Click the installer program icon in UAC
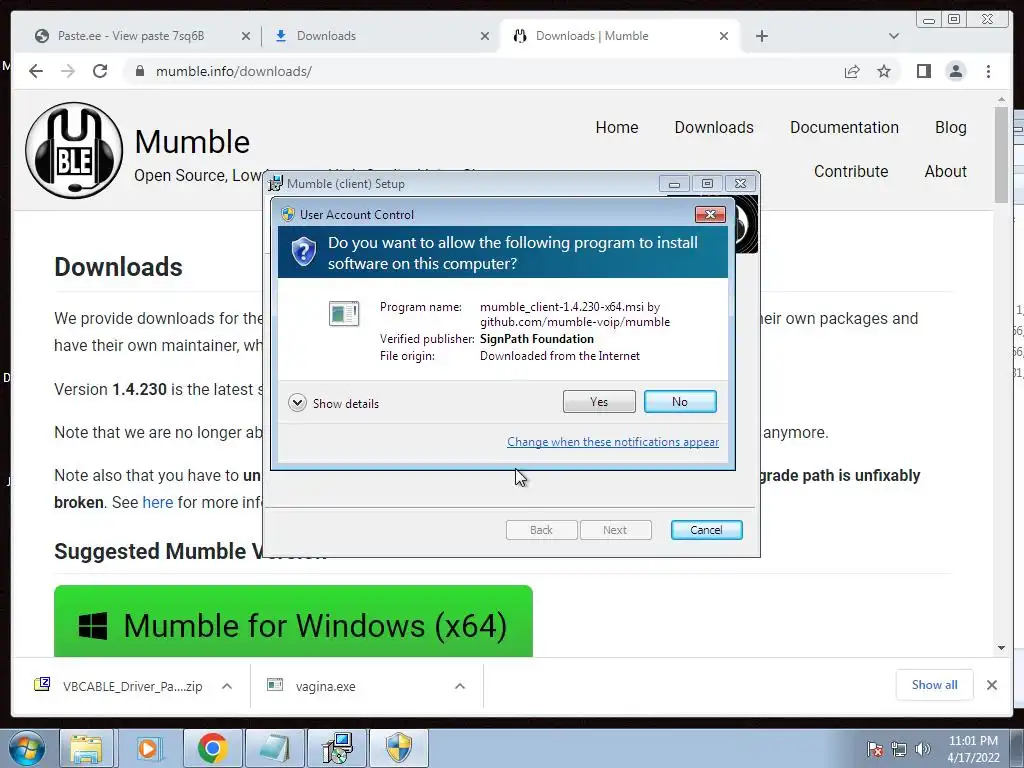 click(x=344, y=313)
